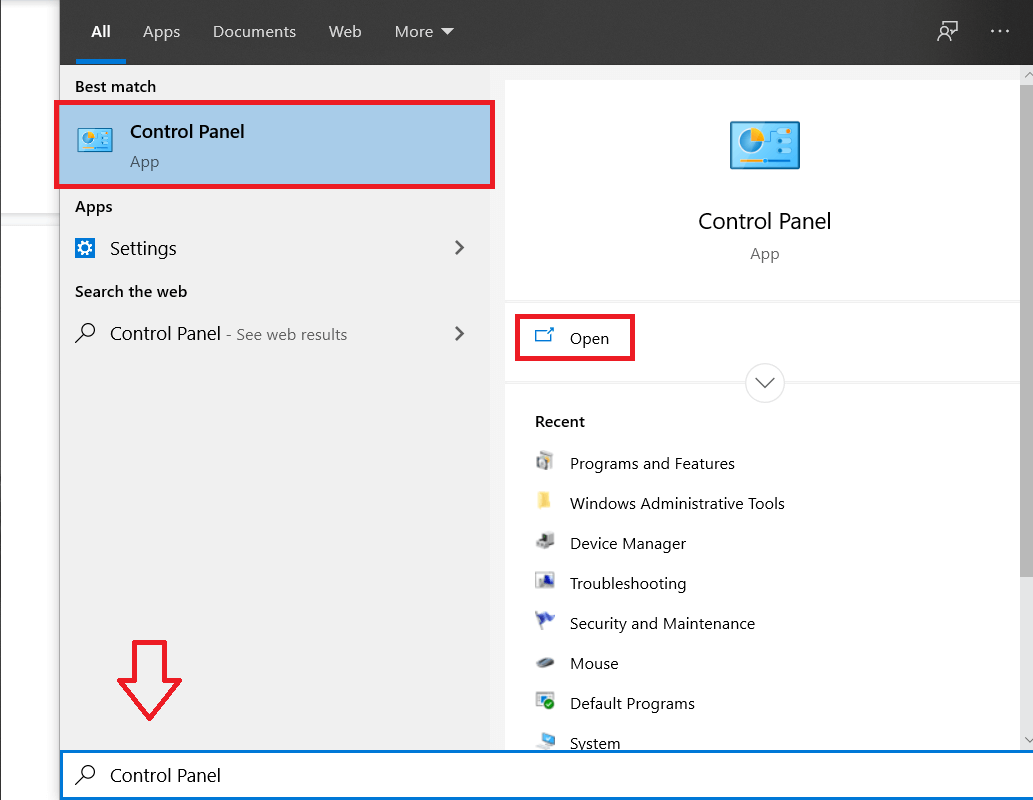The width and height of the screenshot is (1033, 800).
Task: Open the ellipsis options menu
Action: coord(1000,31)
